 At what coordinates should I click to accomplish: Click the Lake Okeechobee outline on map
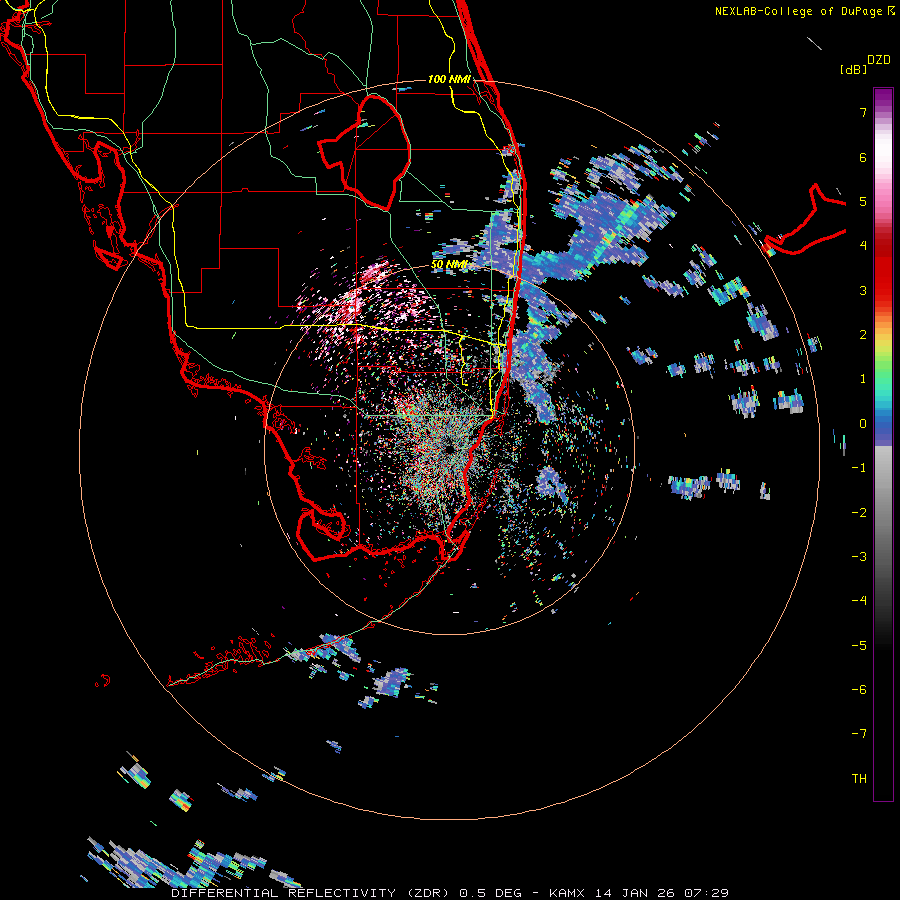point(364,152)
